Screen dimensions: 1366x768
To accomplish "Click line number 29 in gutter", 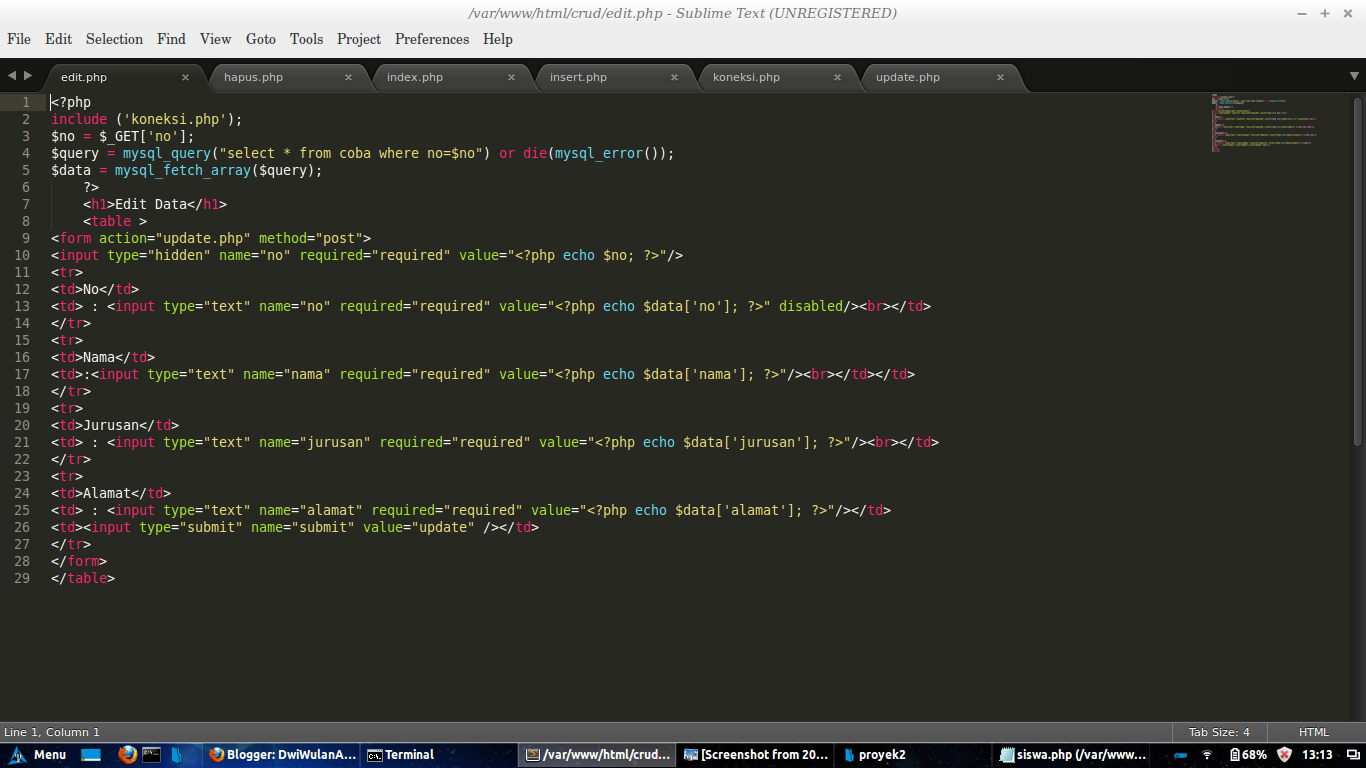I will 23,578.
